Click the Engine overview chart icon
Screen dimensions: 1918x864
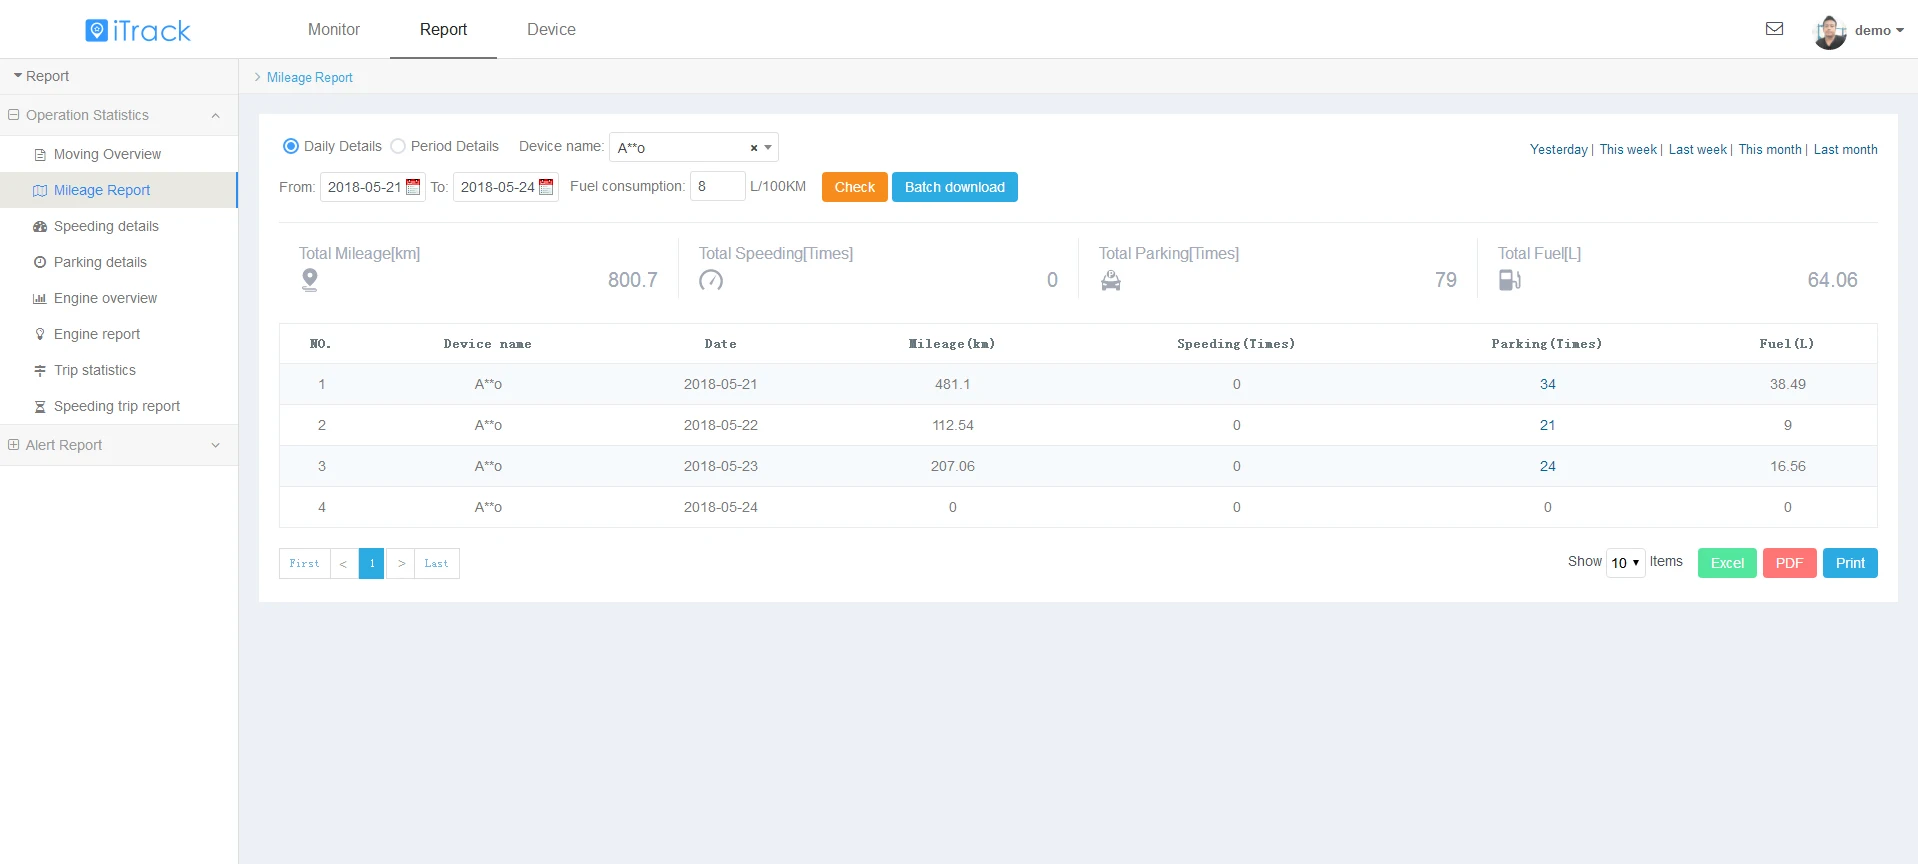pyautogui.click(x=40, y=298)
